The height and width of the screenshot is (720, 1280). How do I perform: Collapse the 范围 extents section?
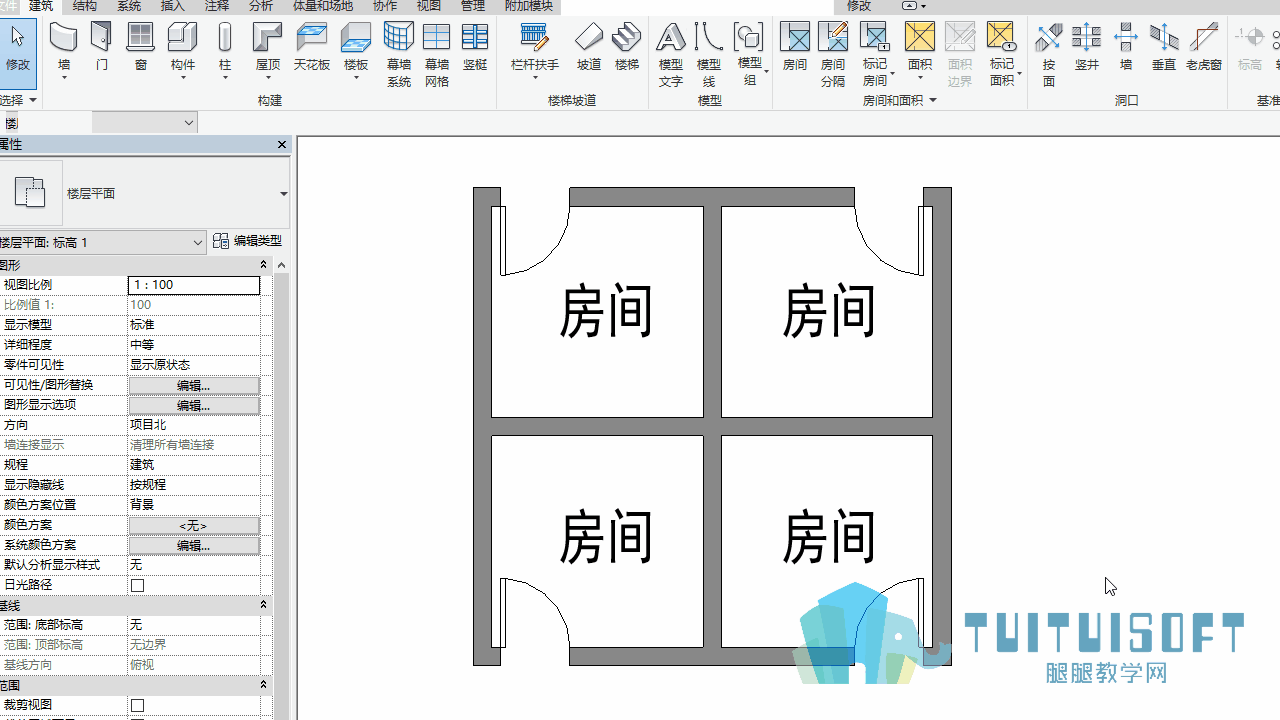point(264,685)
